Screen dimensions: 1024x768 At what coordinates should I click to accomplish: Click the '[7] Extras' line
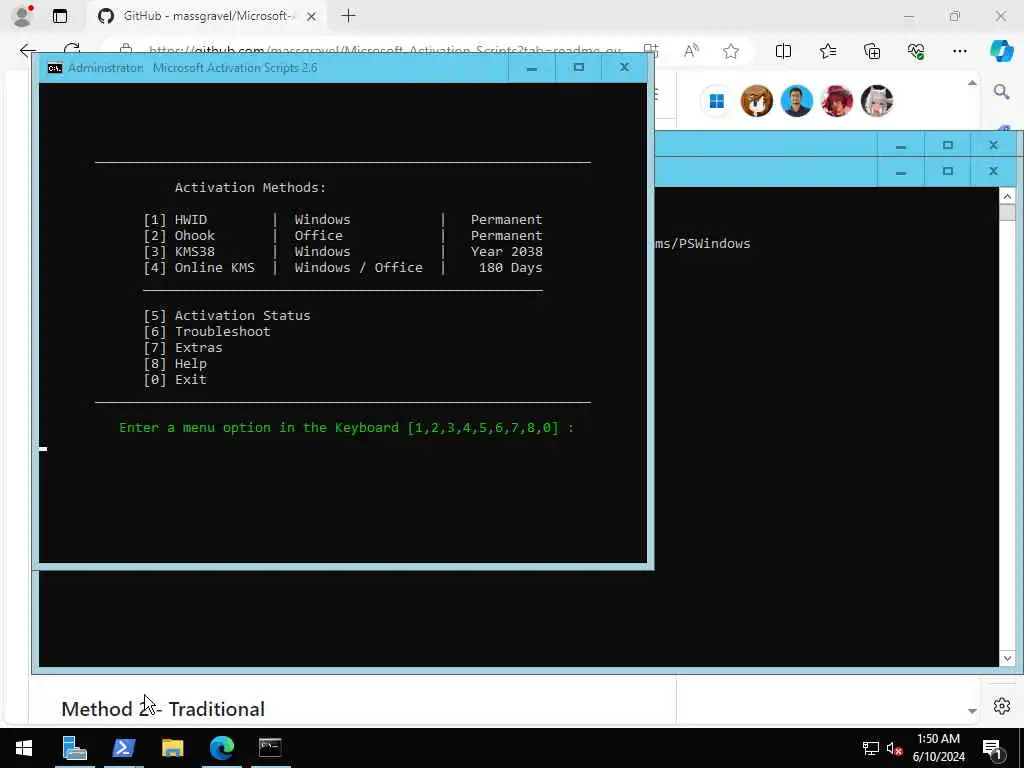click(x=183, y=347)
